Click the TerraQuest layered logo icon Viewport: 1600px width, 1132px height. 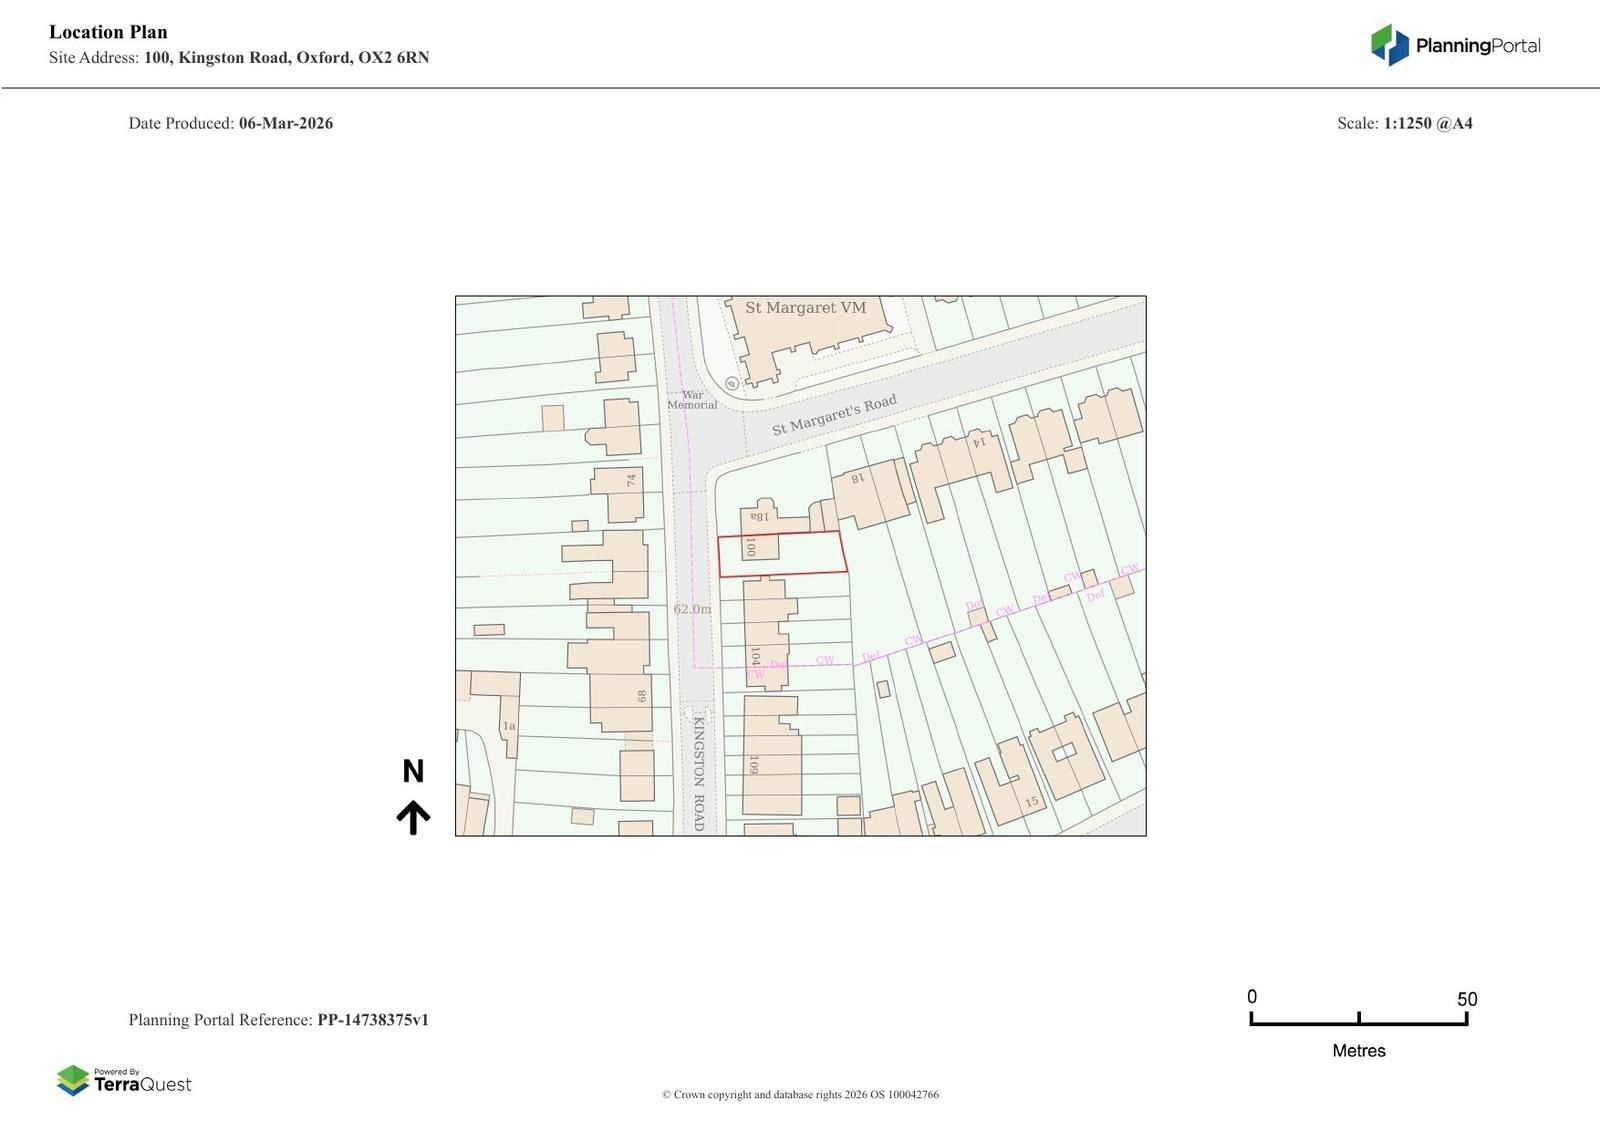(73, 1080)
